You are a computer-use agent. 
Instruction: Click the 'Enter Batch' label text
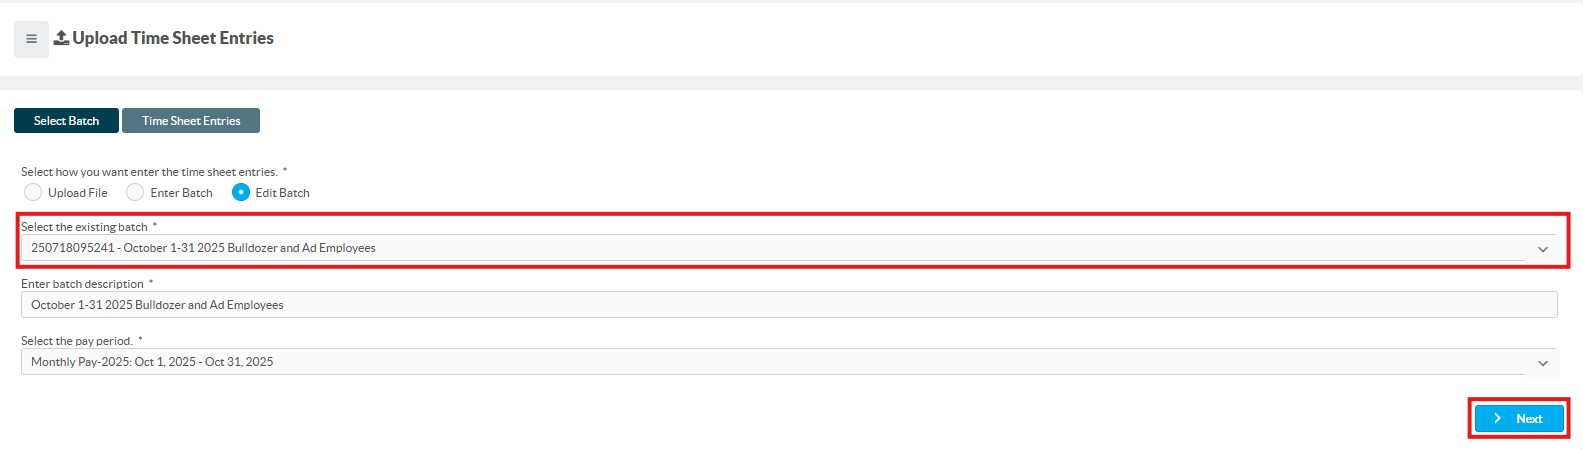(x=182, y=193)
